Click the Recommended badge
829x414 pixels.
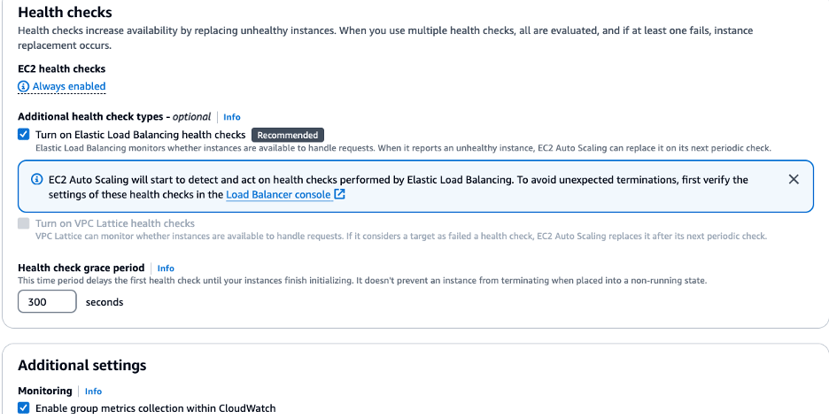(x=288, y=135)
